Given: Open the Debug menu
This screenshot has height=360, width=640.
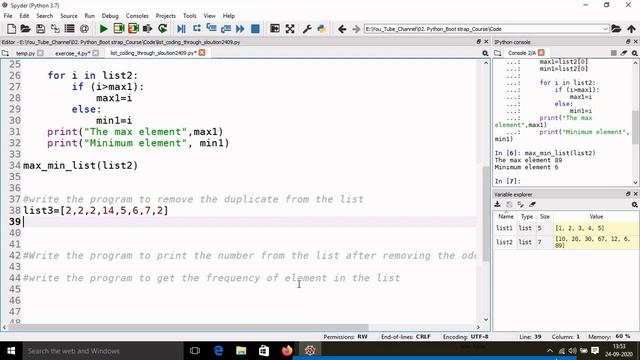Looking at the screenshot, I should click(x=110, y=16).
